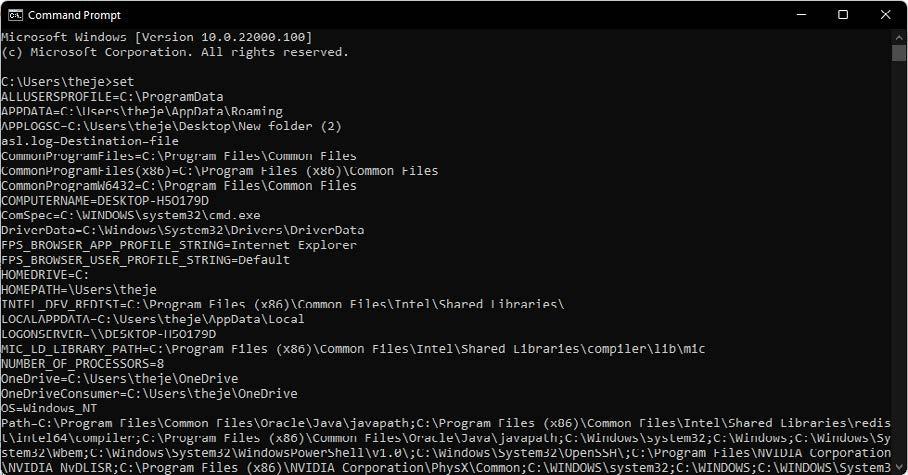This screenshot has width=908, height=475.
Task: Click the COMPUTERNAME=DESKTOP-H5O179D line
Action: [x=105, y=200]
